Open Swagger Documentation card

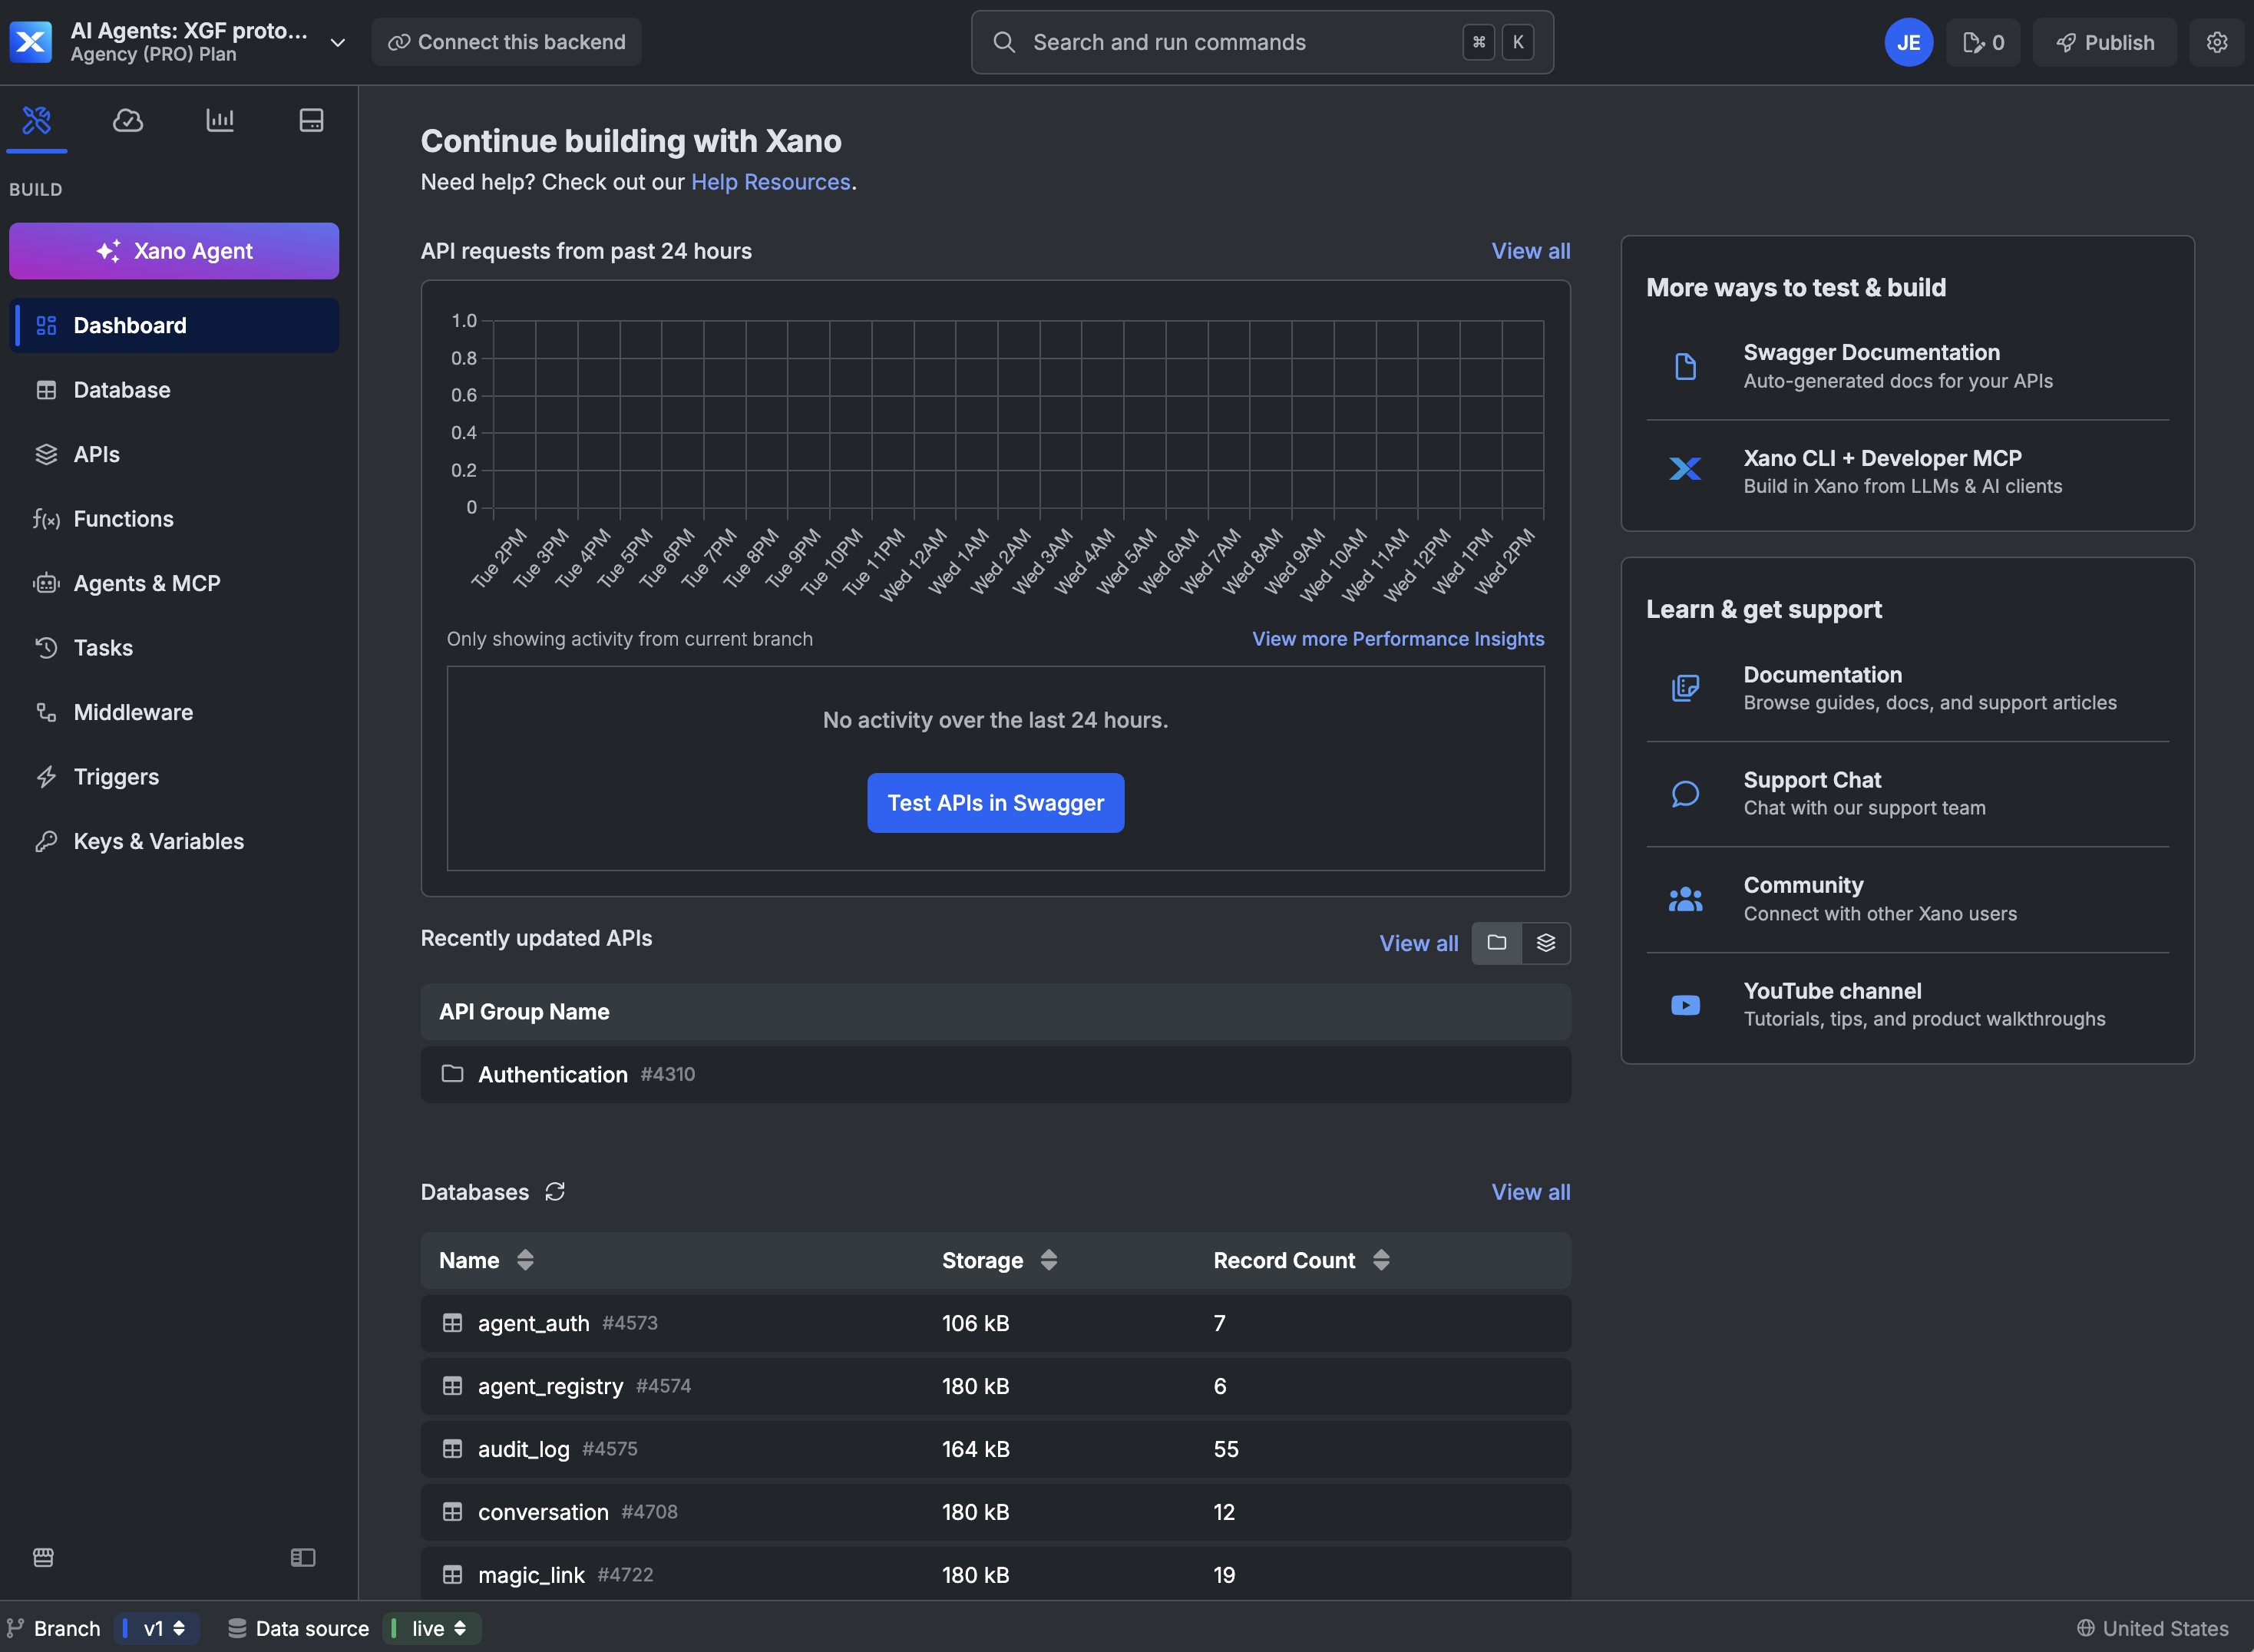point(1907,367)
